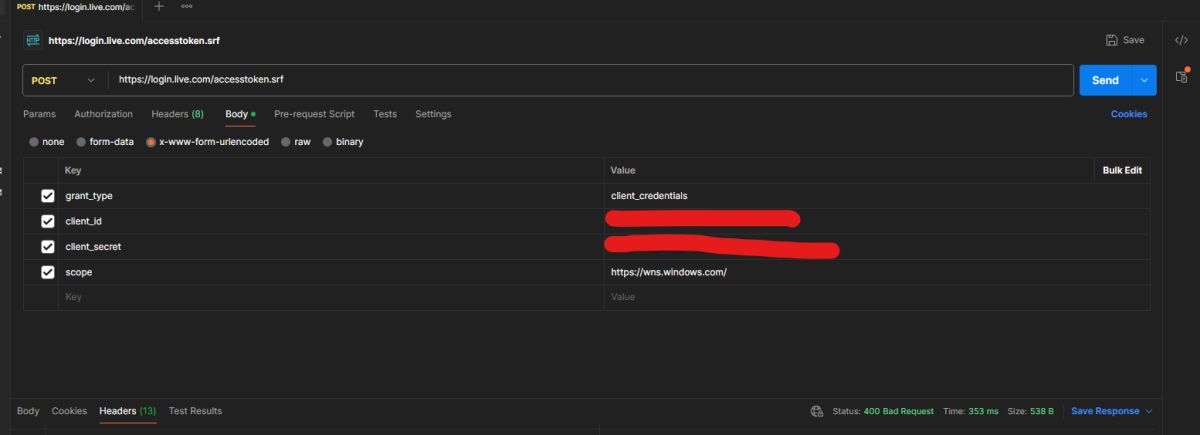Open a new request tab with plus
1200x435 pixels.
[158, 6]
